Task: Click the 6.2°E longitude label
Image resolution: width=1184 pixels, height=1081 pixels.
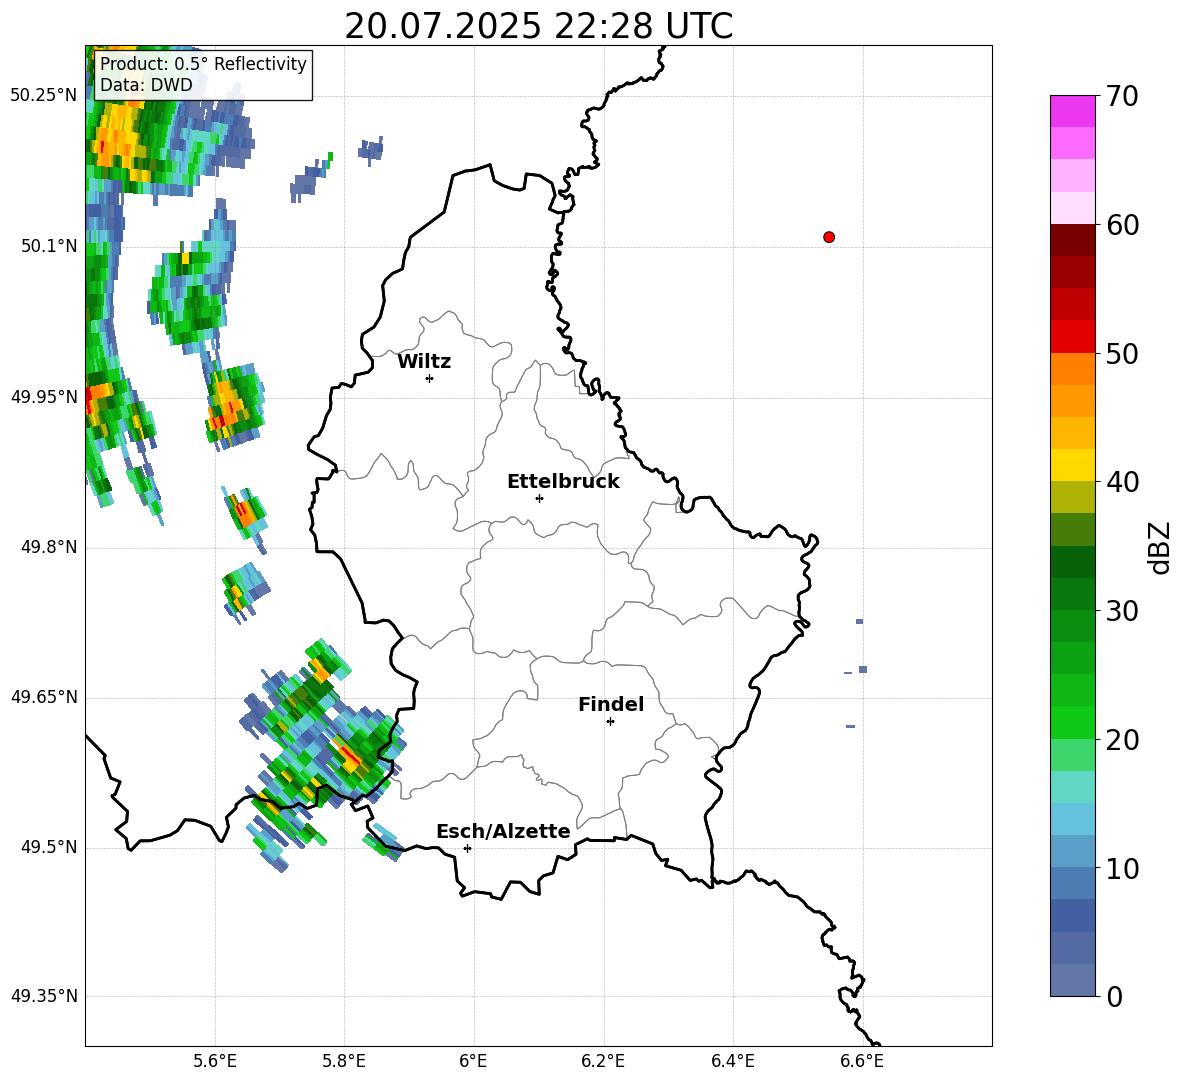Action: coord(603,1061)
